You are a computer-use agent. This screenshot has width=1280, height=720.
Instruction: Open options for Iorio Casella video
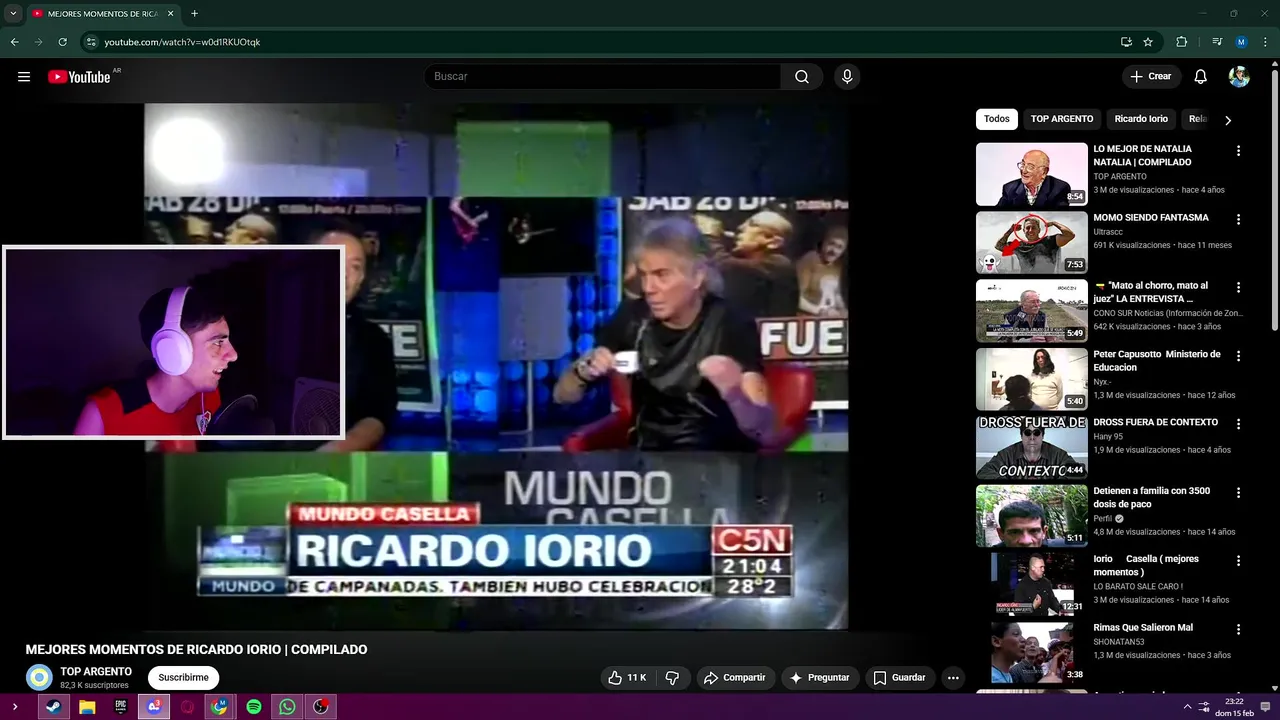1238,561
